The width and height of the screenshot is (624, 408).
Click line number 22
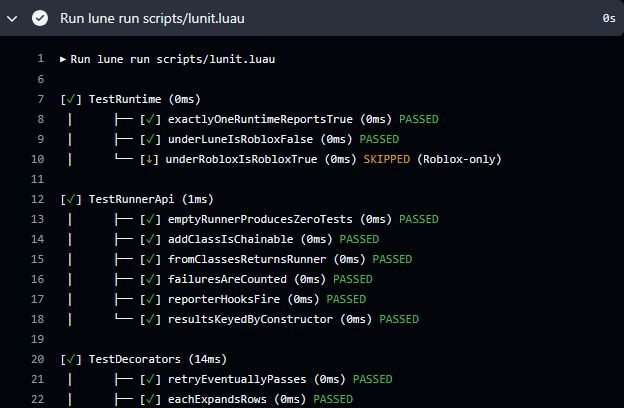point(37,399)
